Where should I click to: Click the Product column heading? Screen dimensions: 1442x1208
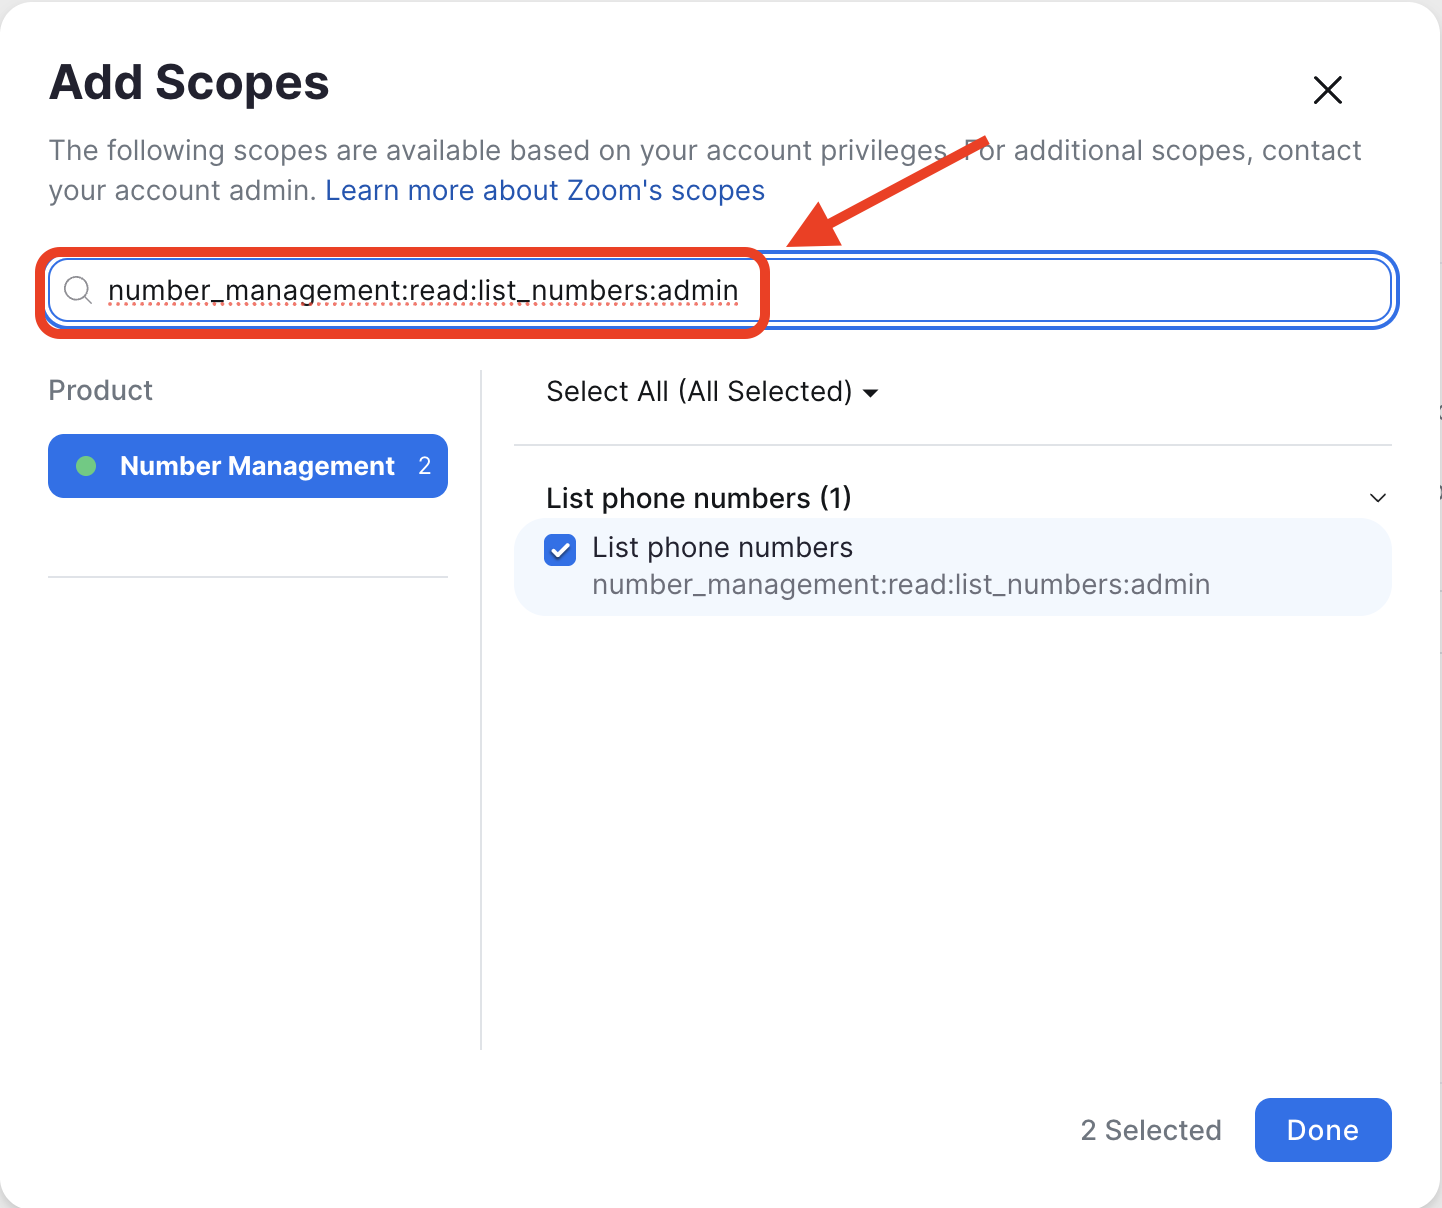101,390
